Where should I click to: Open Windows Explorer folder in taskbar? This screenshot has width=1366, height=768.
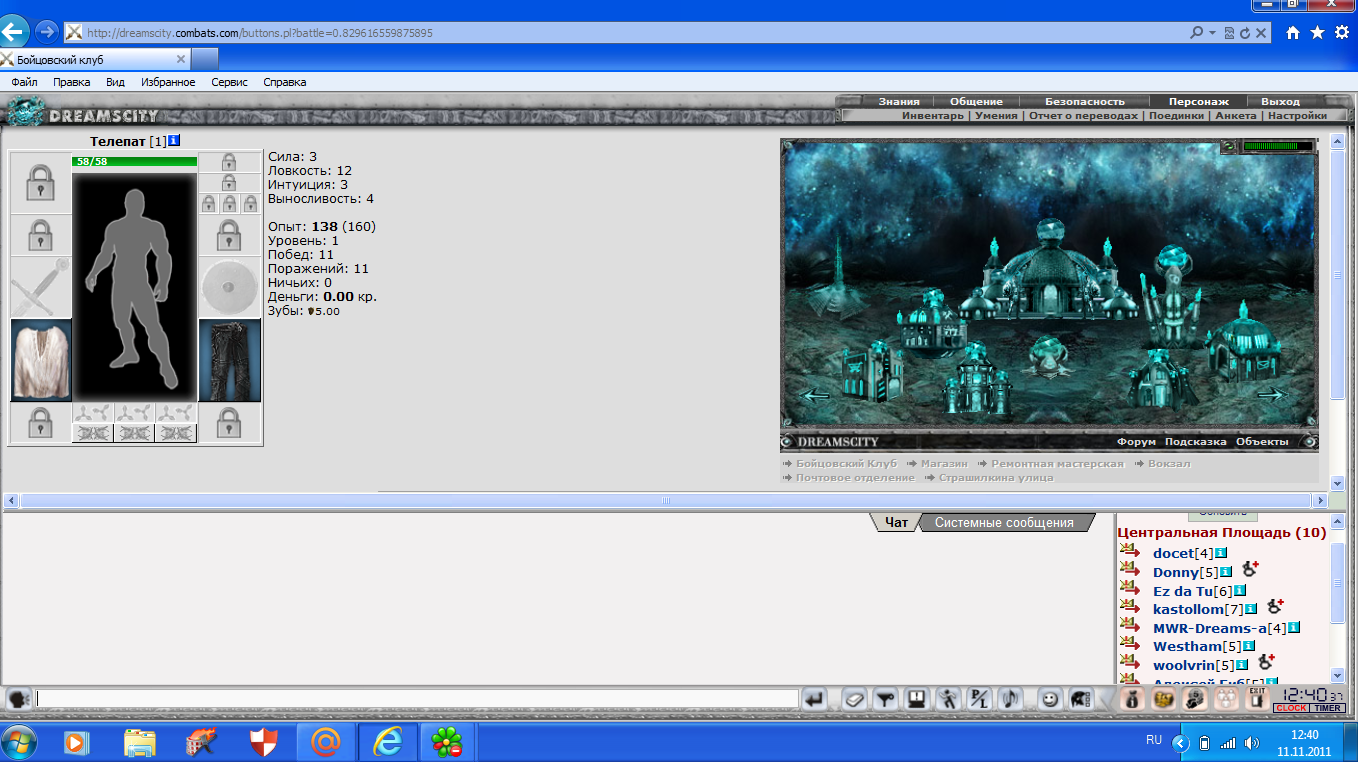[139, 743]
